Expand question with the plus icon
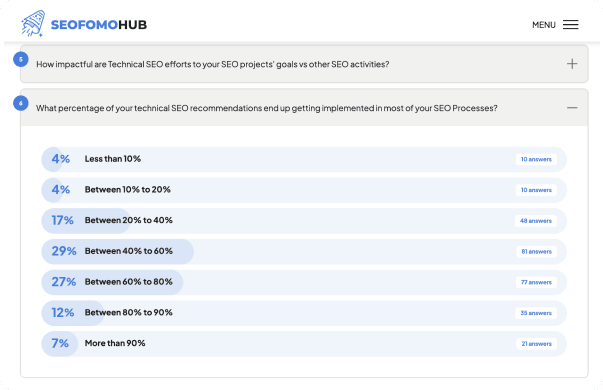 pyautogui.click(x=572, y=64)
